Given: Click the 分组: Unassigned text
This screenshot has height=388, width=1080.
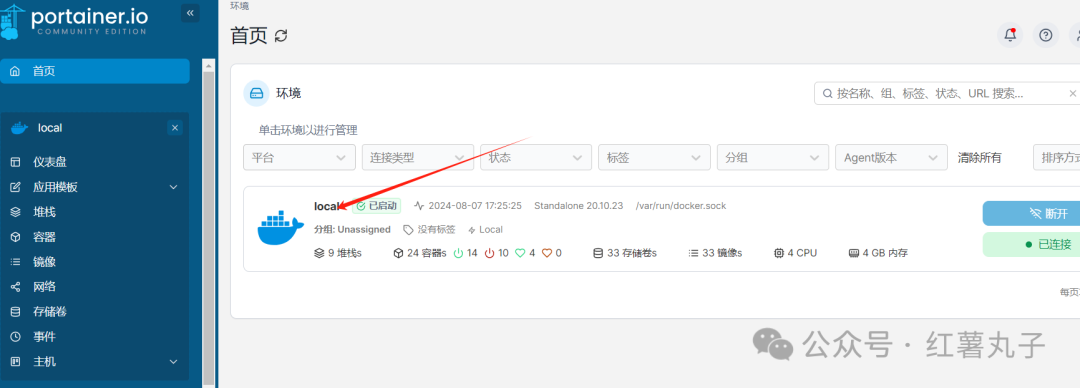Looking at the screenshot, I should click(x=352, y=229).
